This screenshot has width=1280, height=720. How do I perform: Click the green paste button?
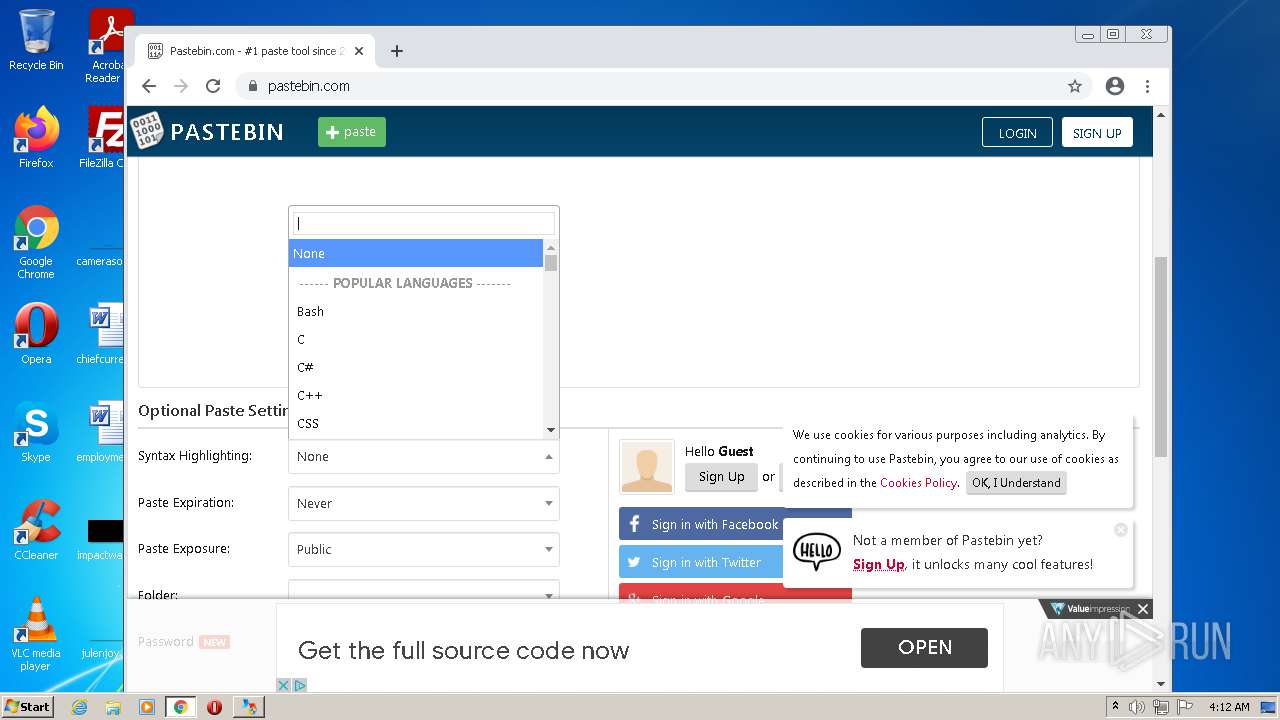352,132
